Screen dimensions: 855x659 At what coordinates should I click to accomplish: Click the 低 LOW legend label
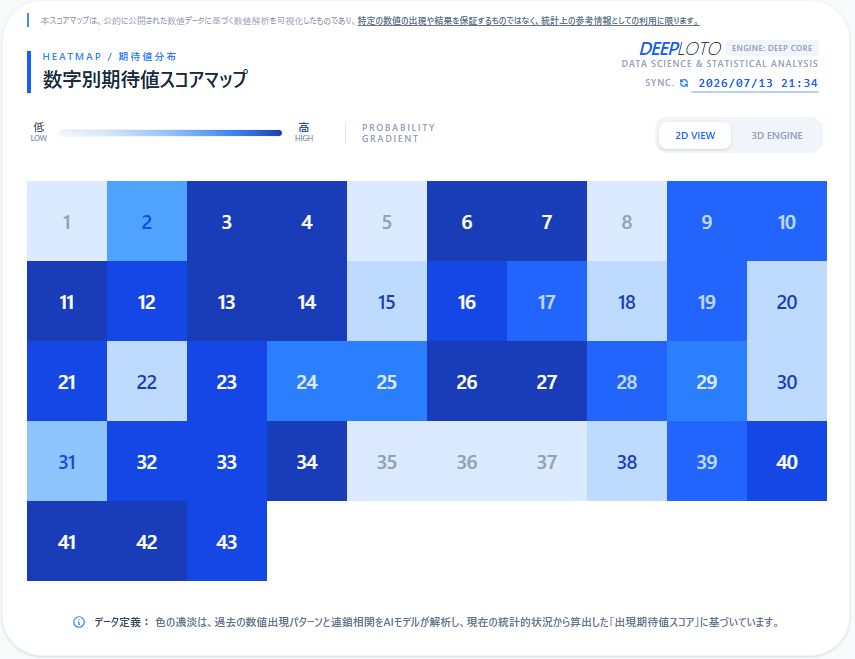click(x=39, y=132)
